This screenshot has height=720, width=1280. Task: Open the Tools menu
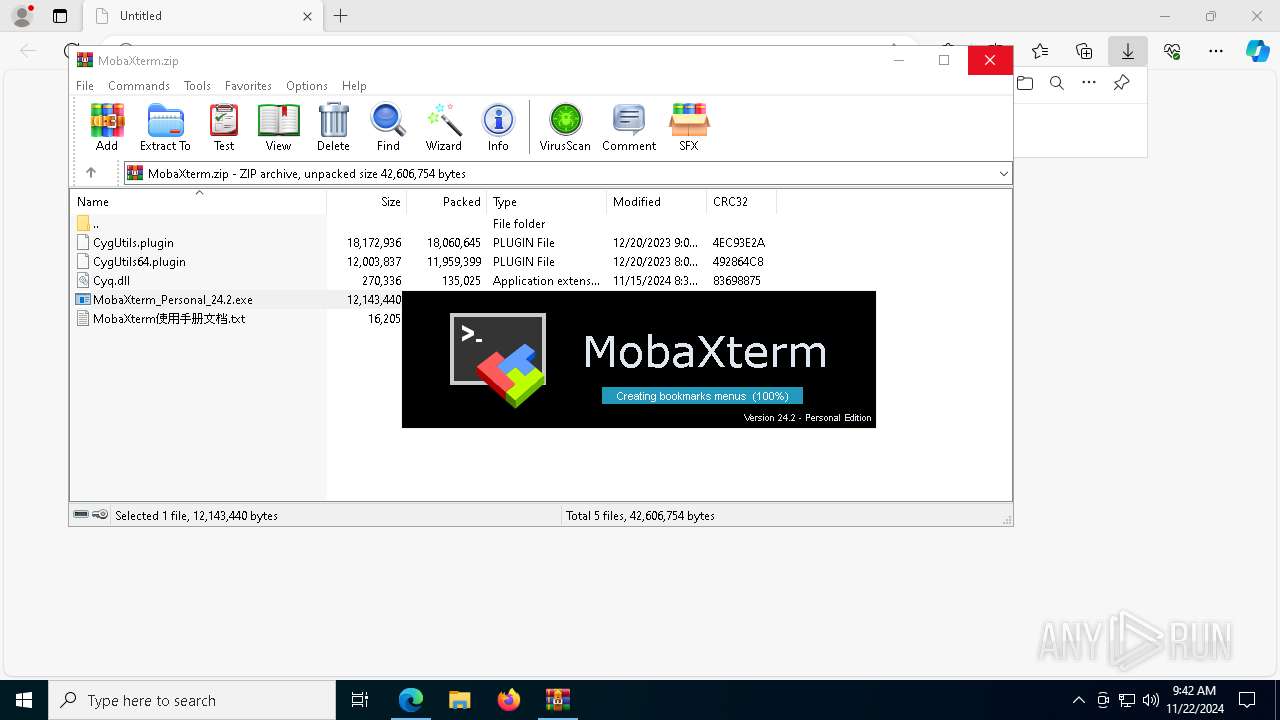pyautogui.click(x=197, y=86)
